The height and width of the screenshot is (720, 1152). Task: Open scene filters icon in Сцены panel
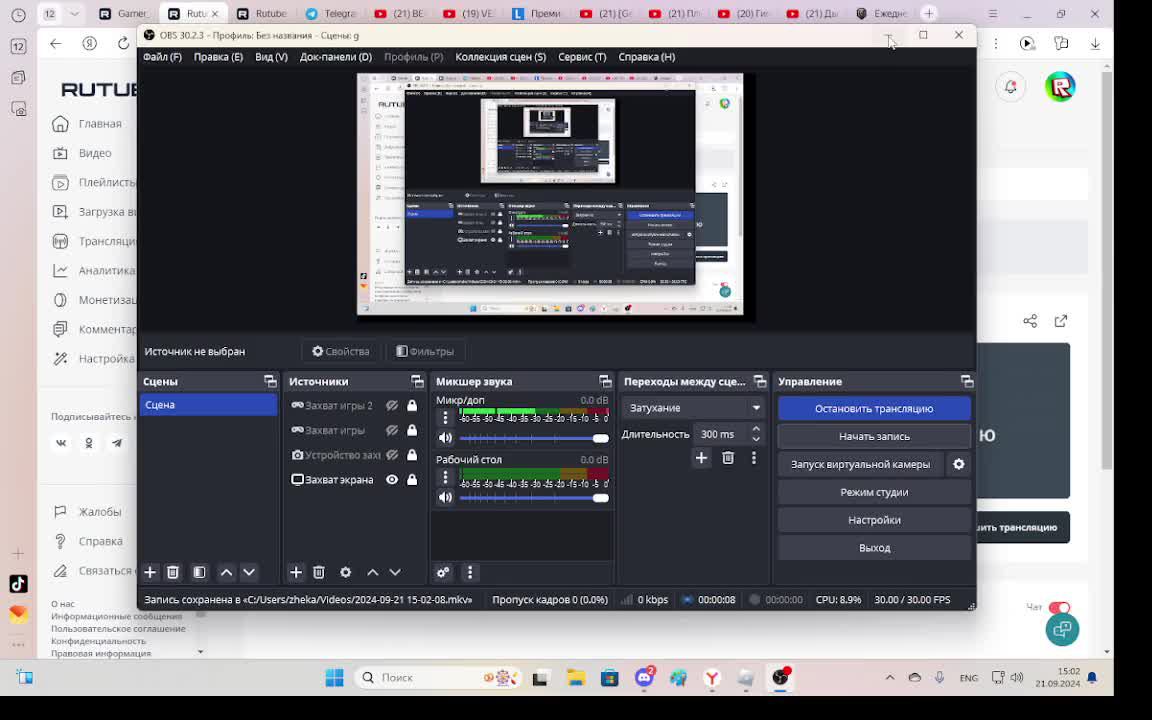pyautogui.click(x=199, y=572)
